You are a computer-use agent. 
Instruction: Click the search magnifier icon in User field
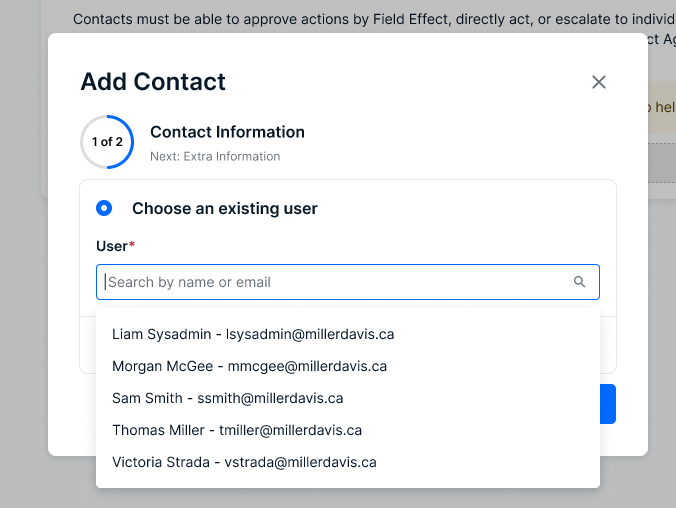coord(579,282)
